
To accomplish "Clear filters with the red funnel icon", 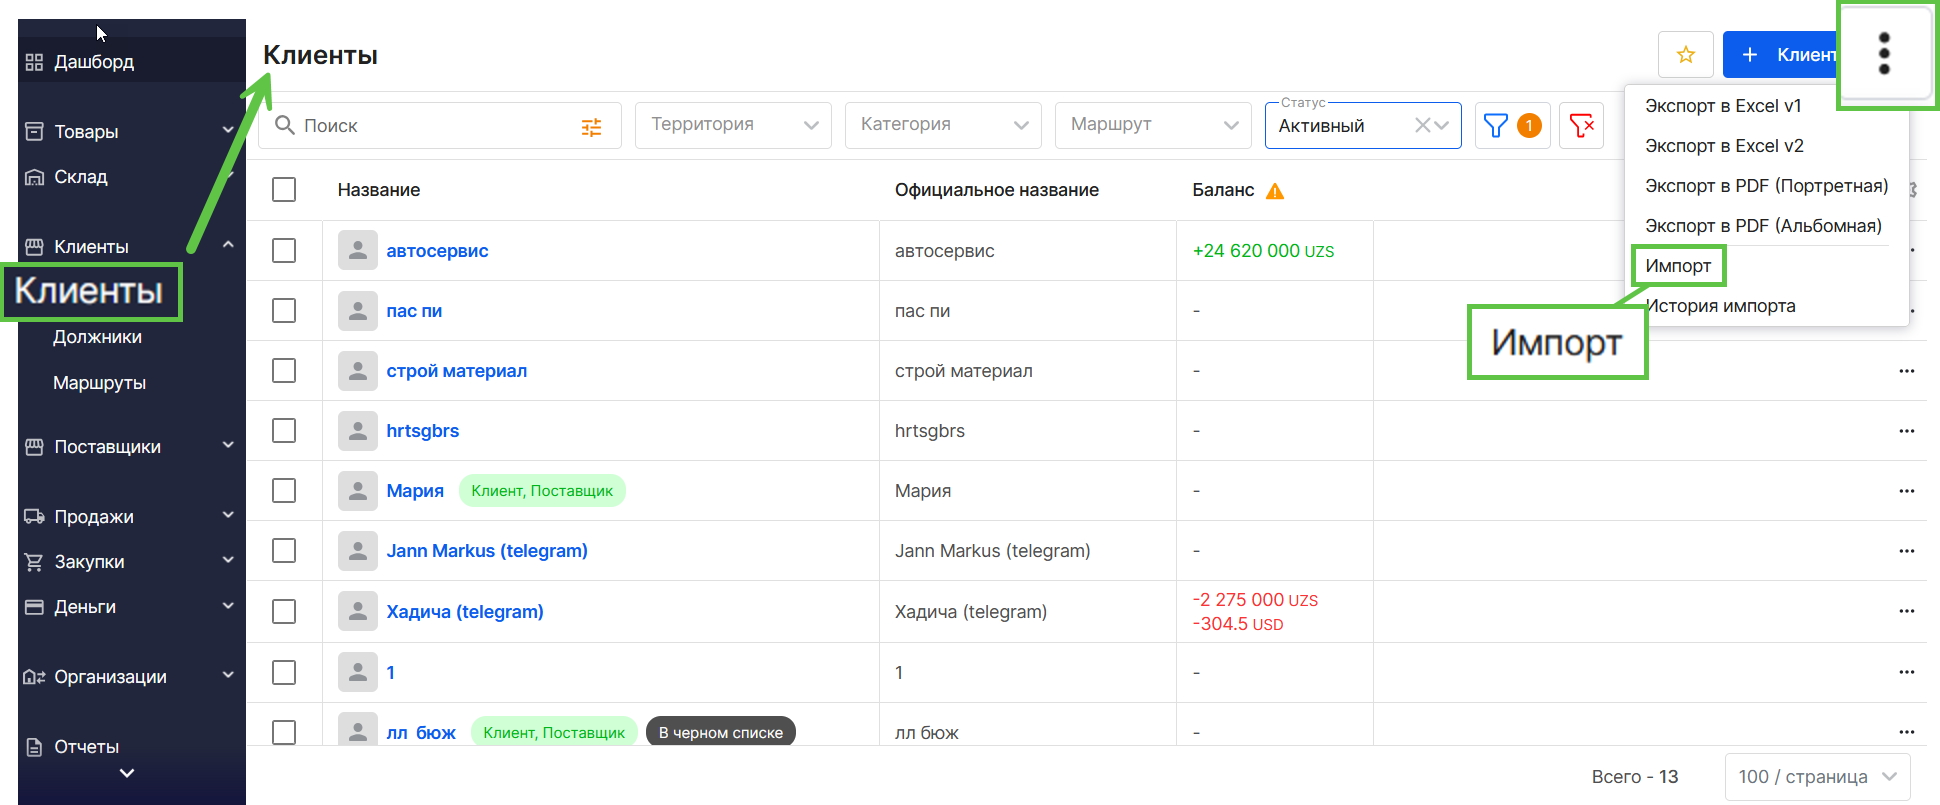I will [1581, 126].
